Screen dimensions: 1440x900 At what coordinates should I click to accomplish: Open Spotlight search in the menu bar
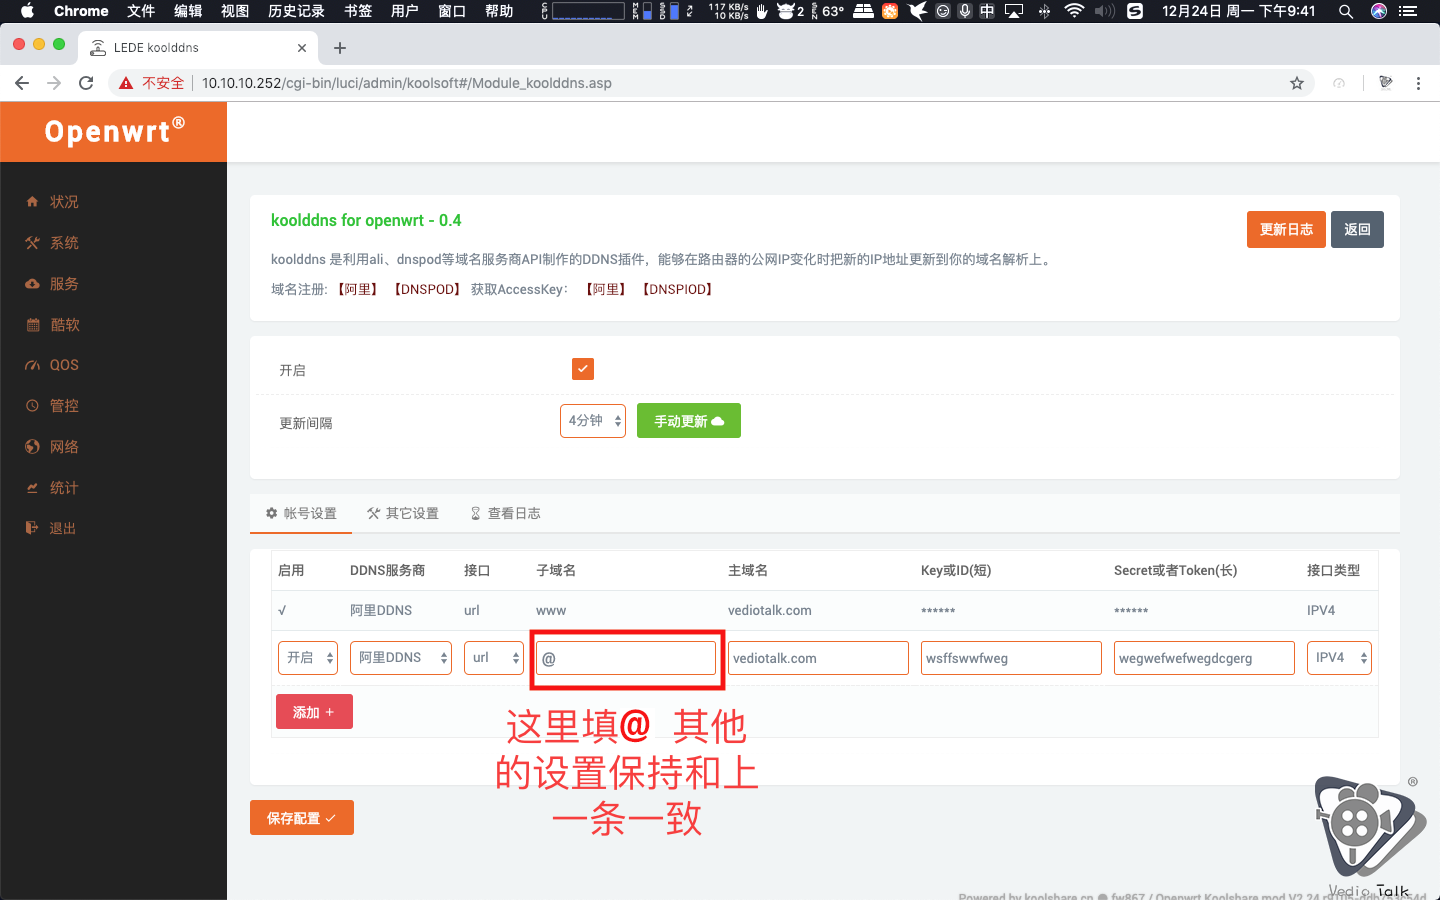[1346, 11]
